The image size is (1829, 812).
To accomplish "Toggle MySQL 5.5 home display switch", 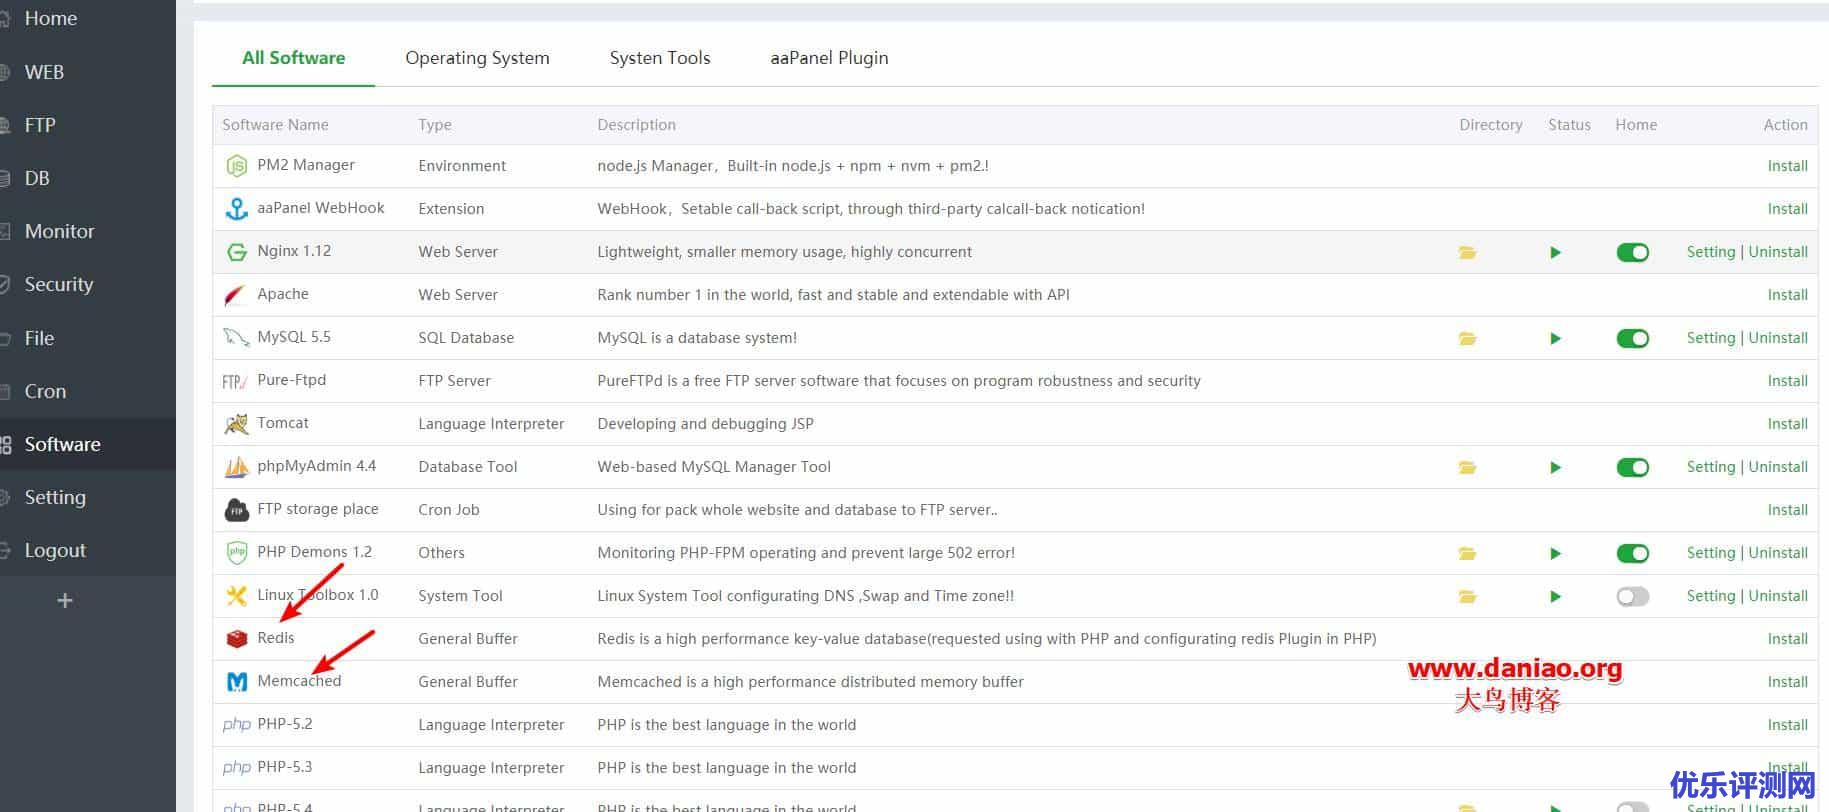I will 1632,339.
